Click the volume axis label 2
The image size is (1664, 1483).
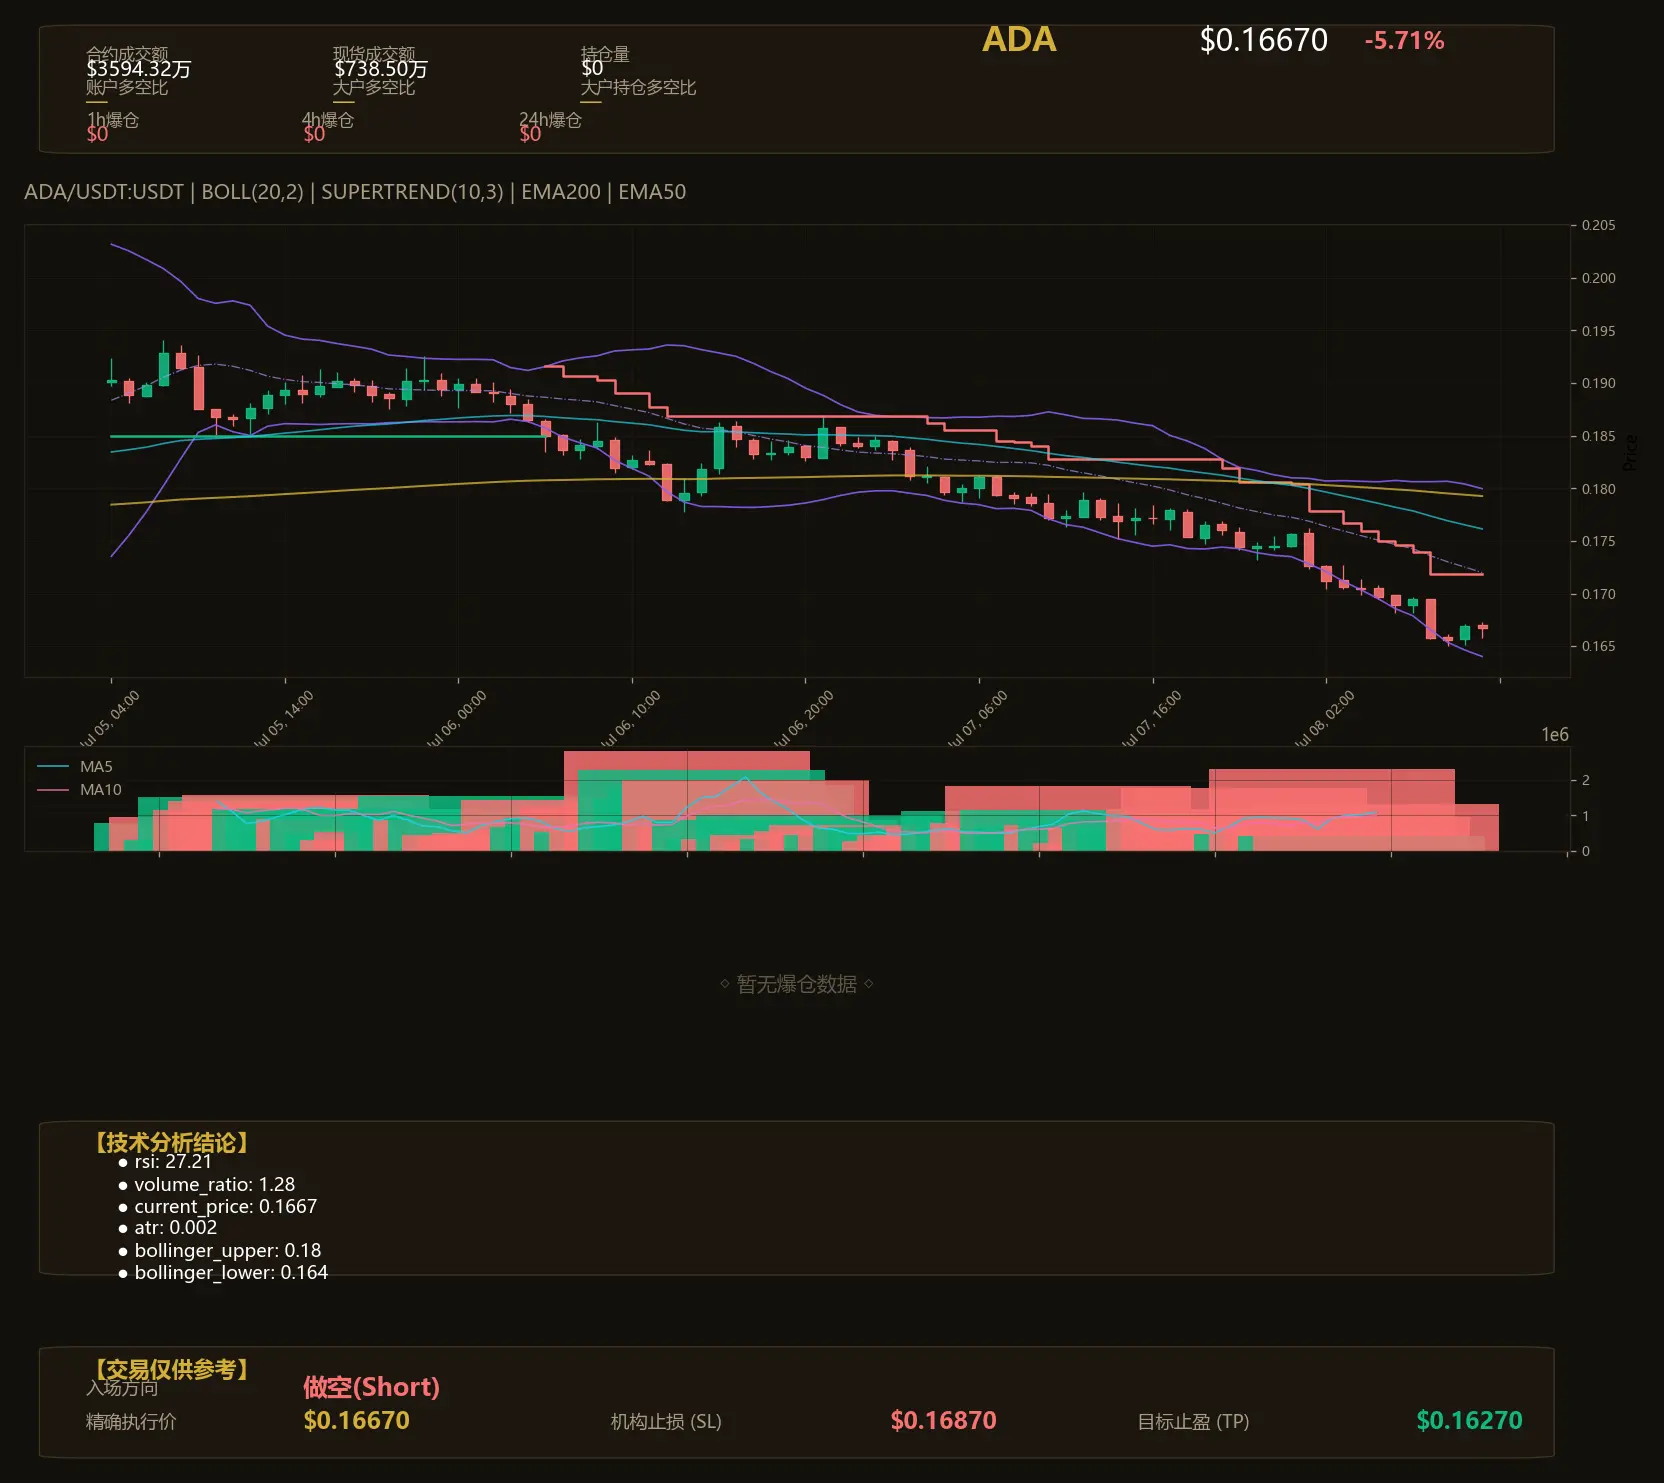click(1585, 780)
